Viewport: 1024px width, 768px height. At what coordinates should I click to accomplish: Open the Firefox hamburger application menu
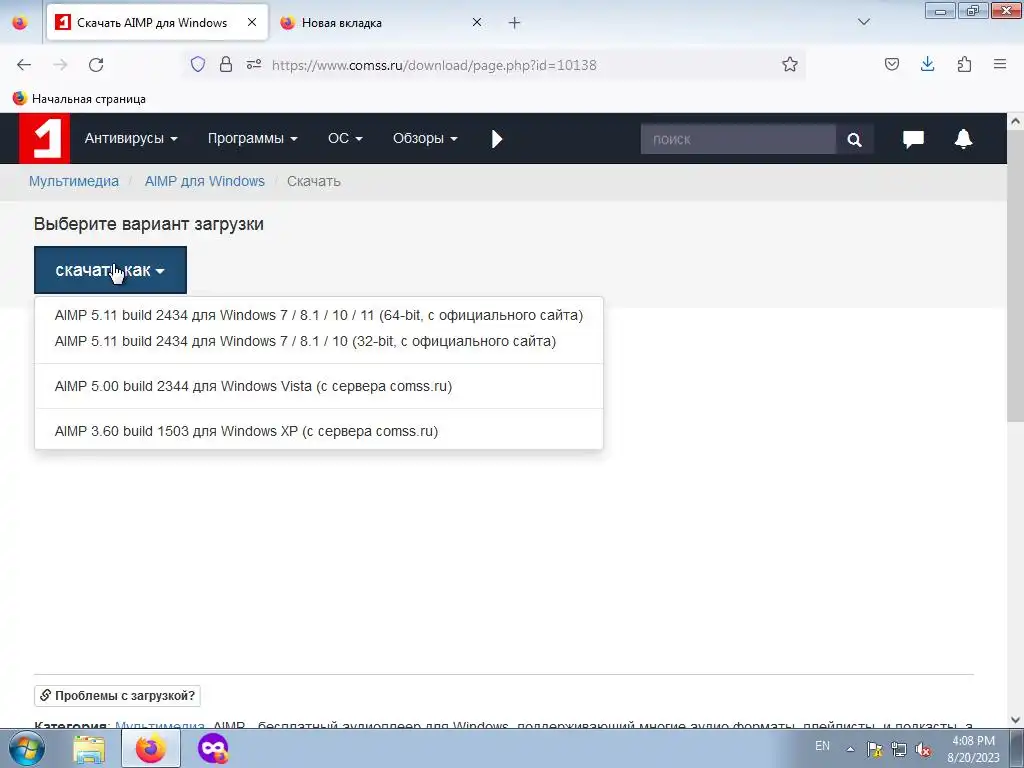pyautogui.click(x=1000, y=65)
